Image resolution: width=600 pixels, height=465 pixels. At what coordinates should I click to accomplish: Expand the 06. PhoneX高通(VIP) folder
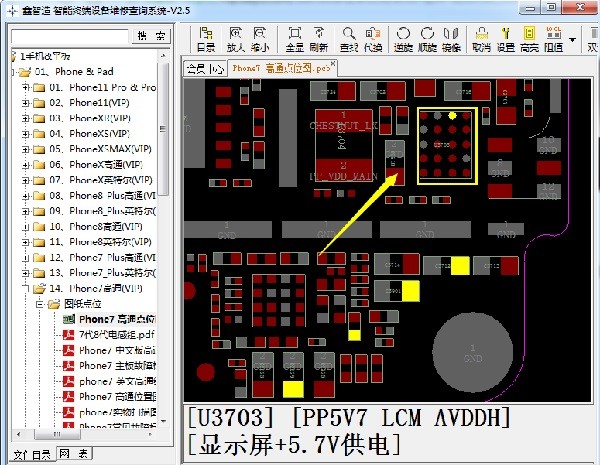26,165
